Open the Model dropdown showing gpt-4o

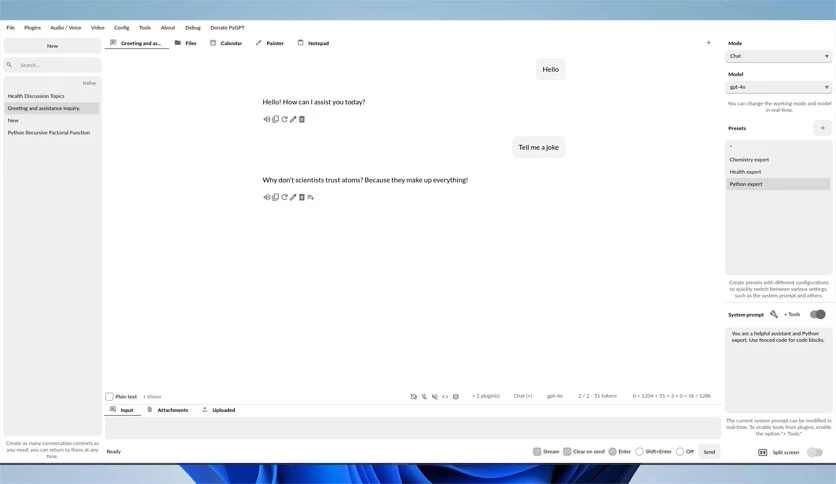778,87
